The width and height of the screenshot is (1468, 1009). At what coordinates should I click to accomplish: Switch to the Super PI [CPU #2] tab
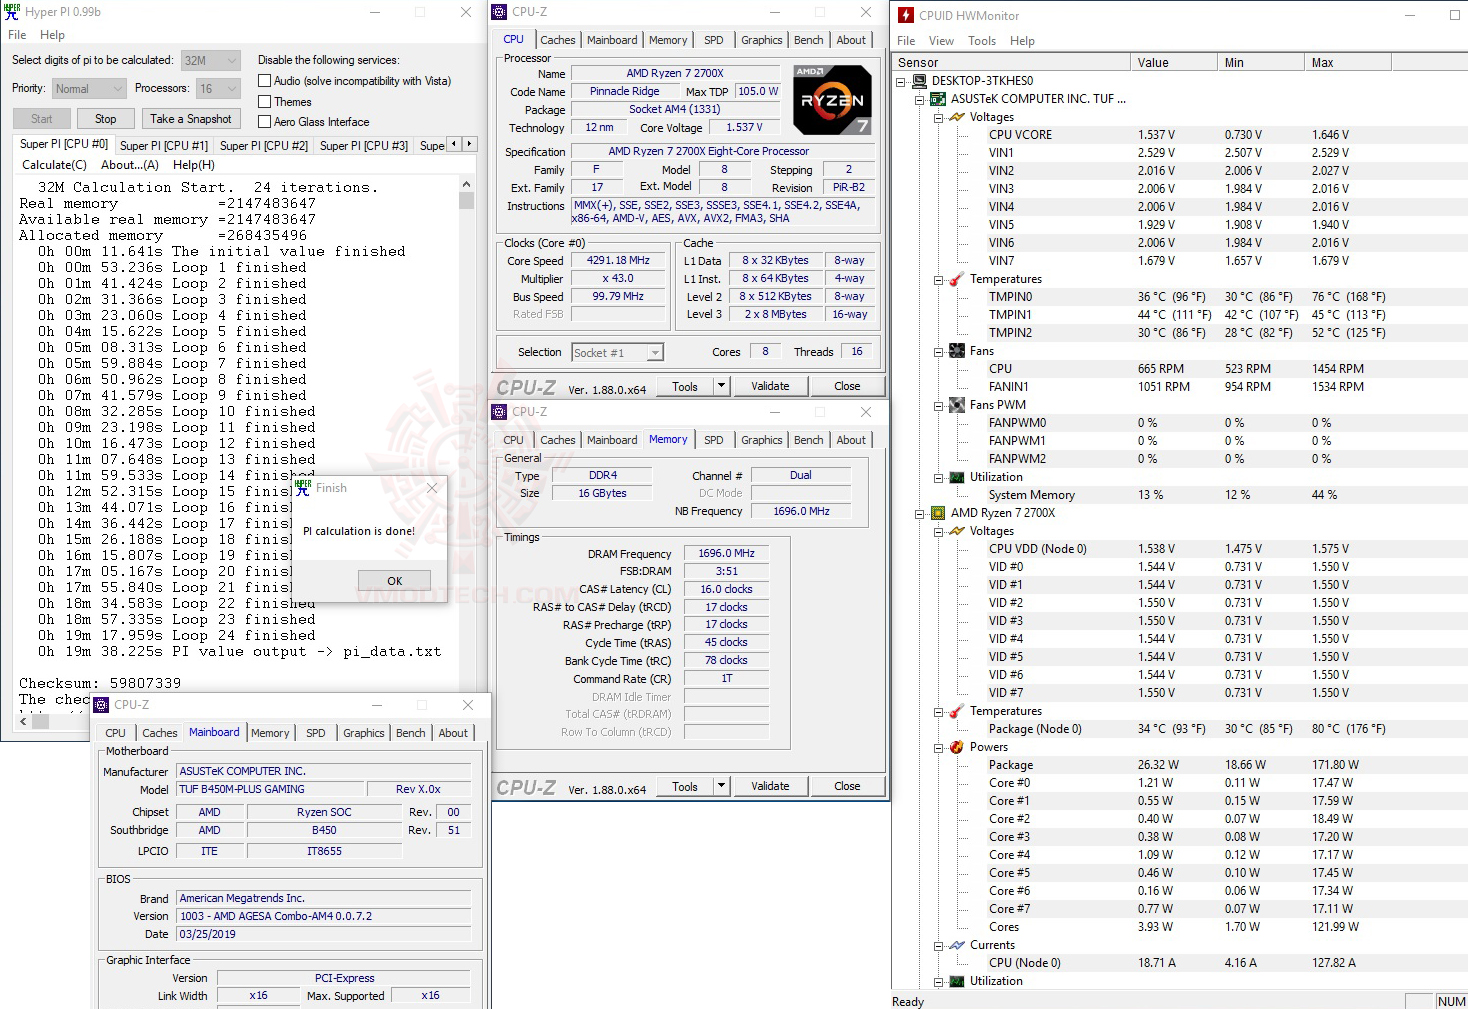264,146
